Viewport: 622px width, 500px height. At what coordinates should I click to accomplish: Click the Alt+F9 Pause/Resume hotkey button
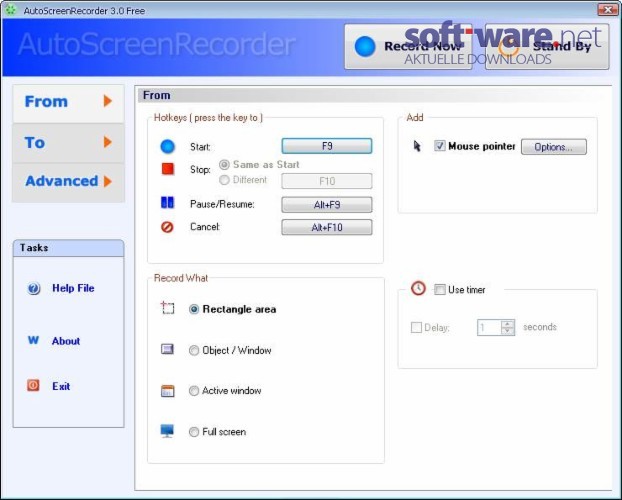click(x=327, y=205)
